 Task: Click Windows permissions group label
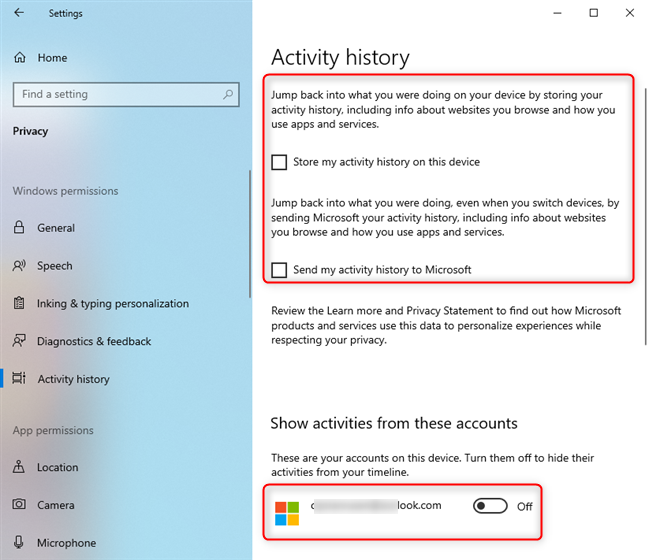coord(65,191)
